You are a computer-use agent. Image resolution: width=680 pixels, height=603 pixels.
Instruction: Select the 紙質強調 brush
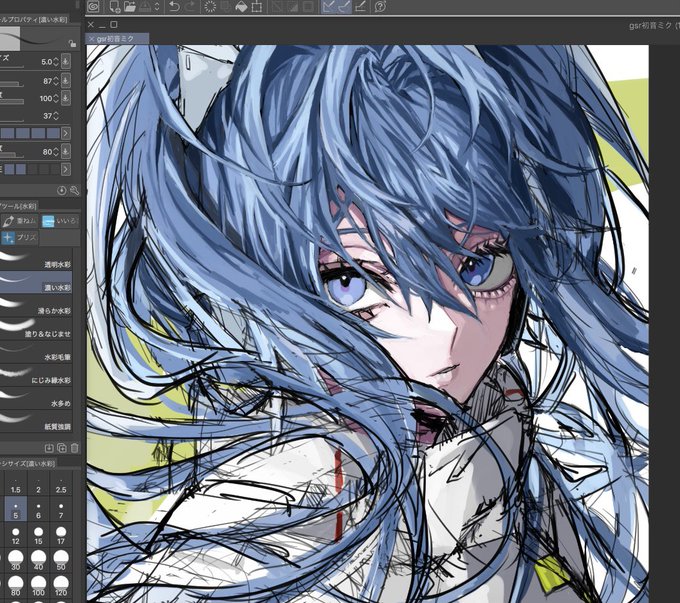[36, 421]
